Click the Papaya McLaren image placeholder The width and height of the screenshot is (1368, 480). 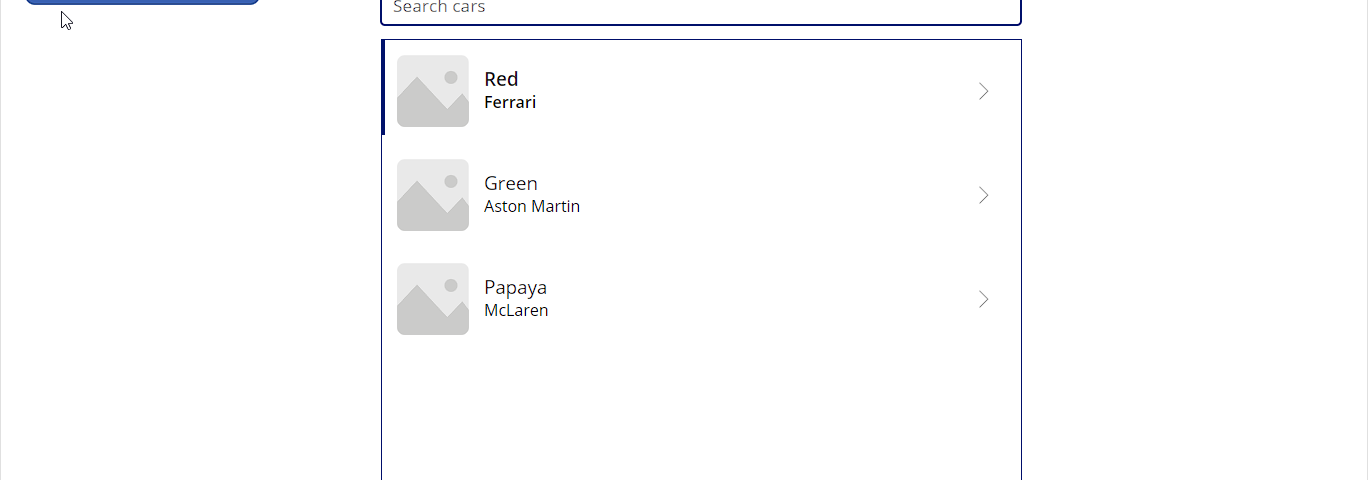pos(433,299)
